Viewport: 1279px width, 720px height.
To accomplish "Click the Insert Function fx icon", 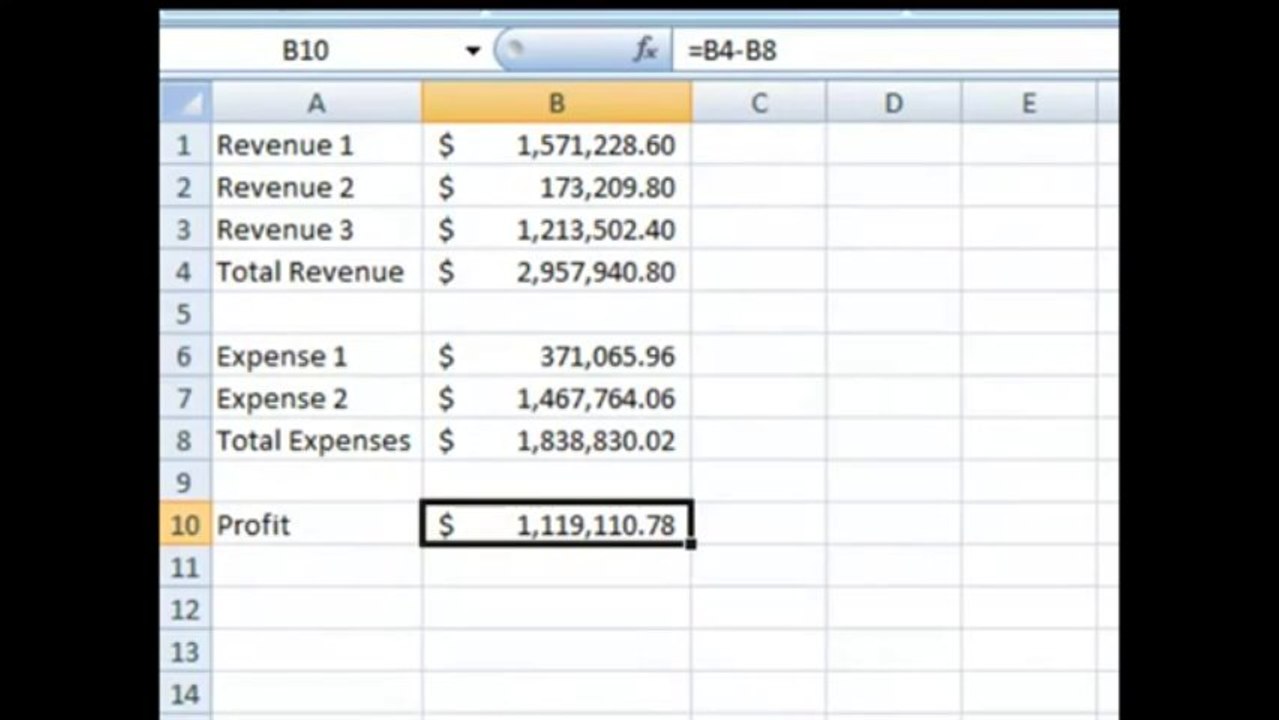I will [646, 50].
